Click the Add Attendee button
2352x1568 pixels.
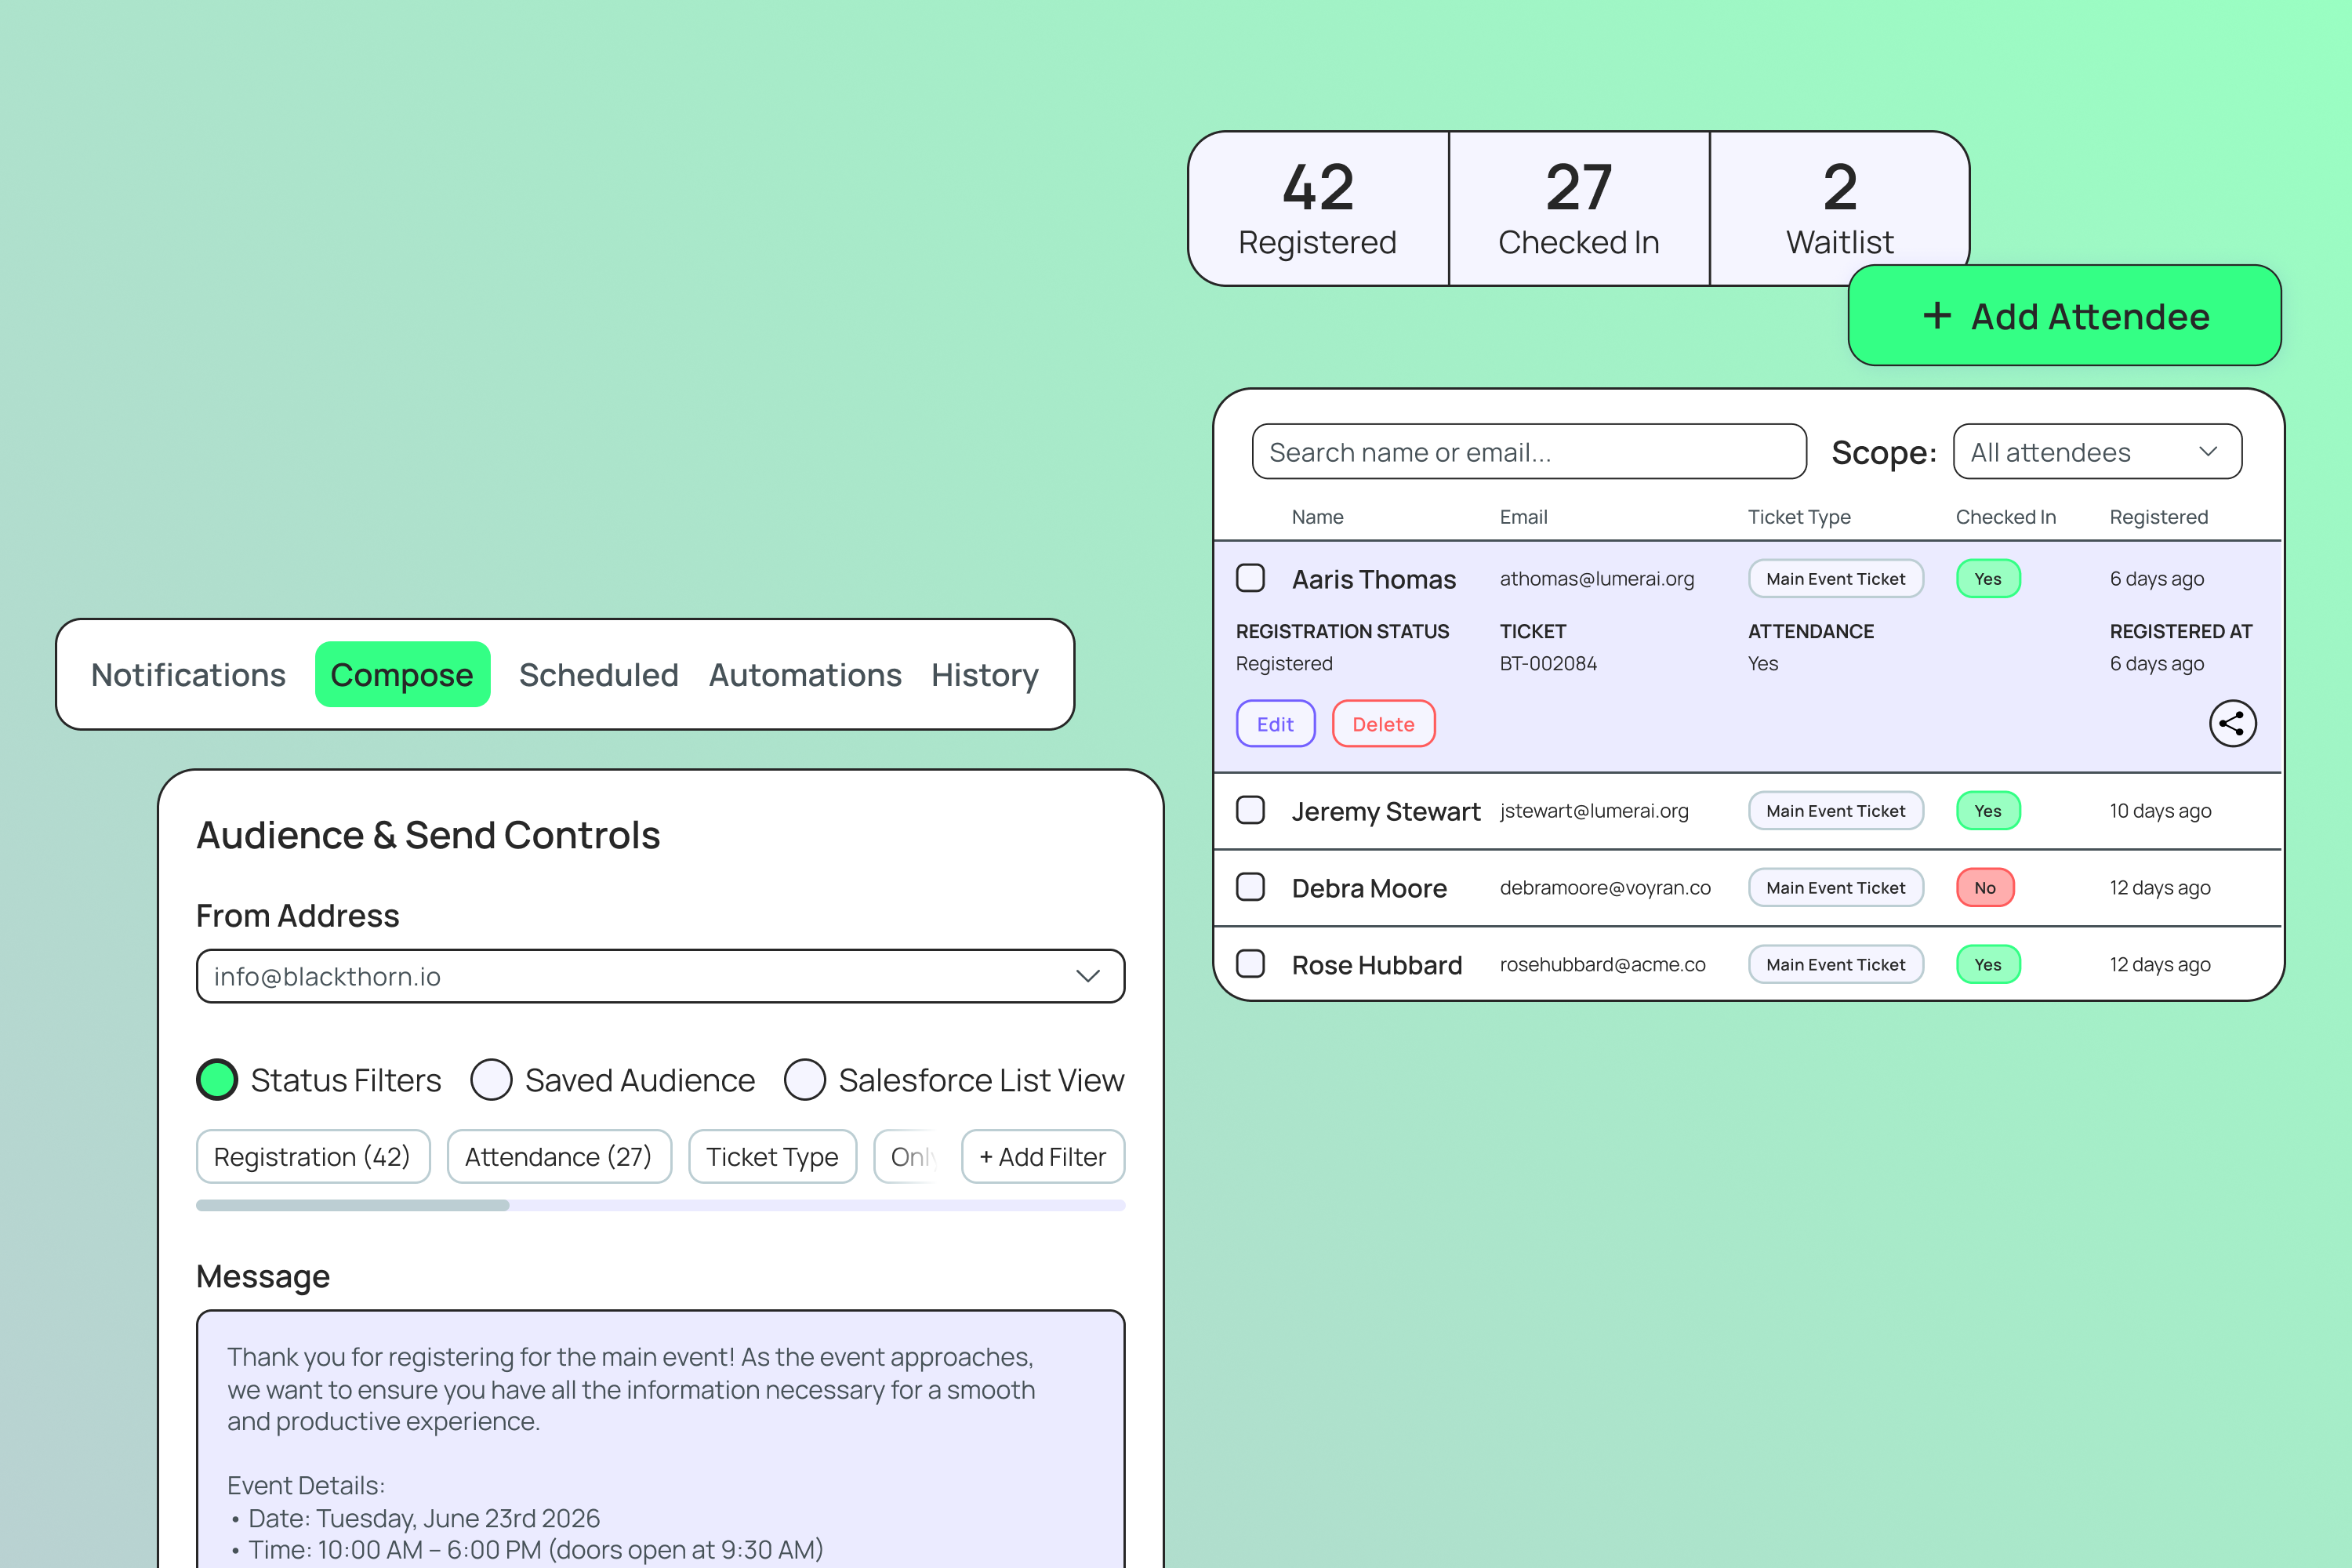pos(2064,316)
